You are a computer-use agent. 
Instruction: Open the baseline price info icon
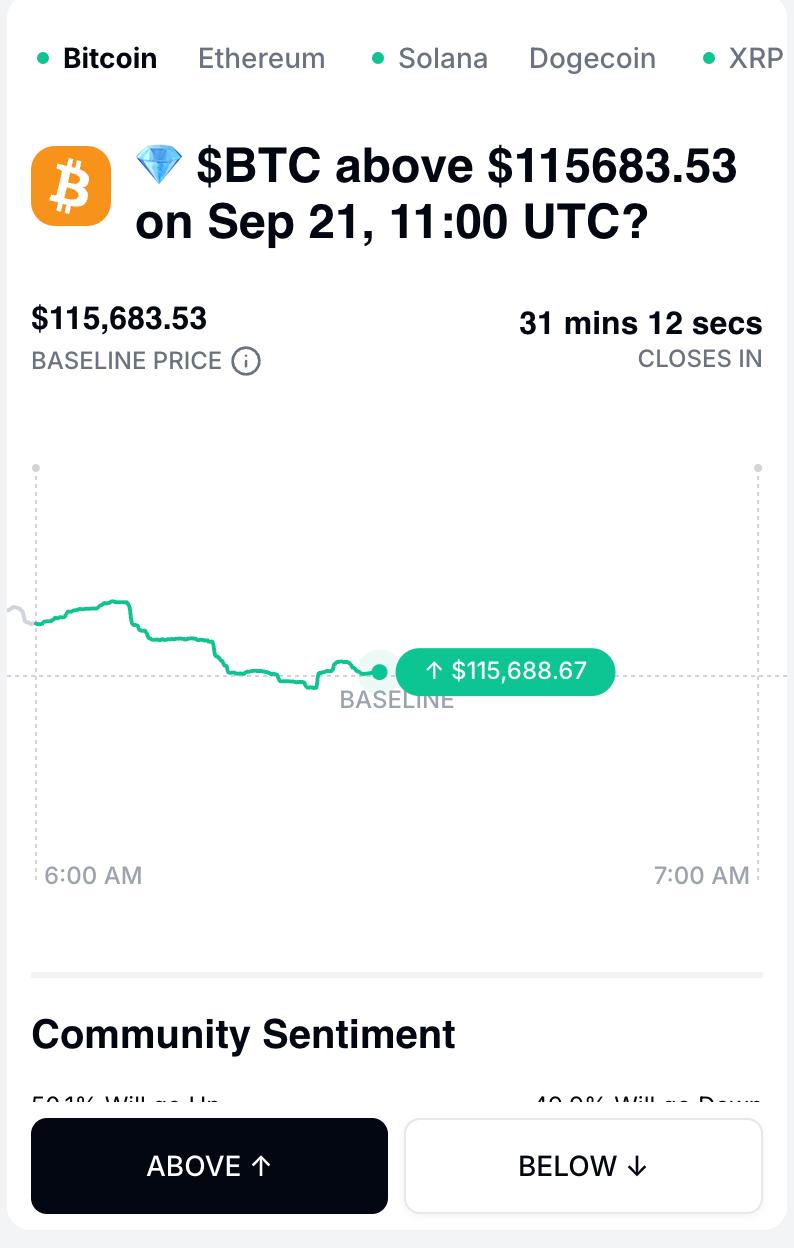point(246,361)
